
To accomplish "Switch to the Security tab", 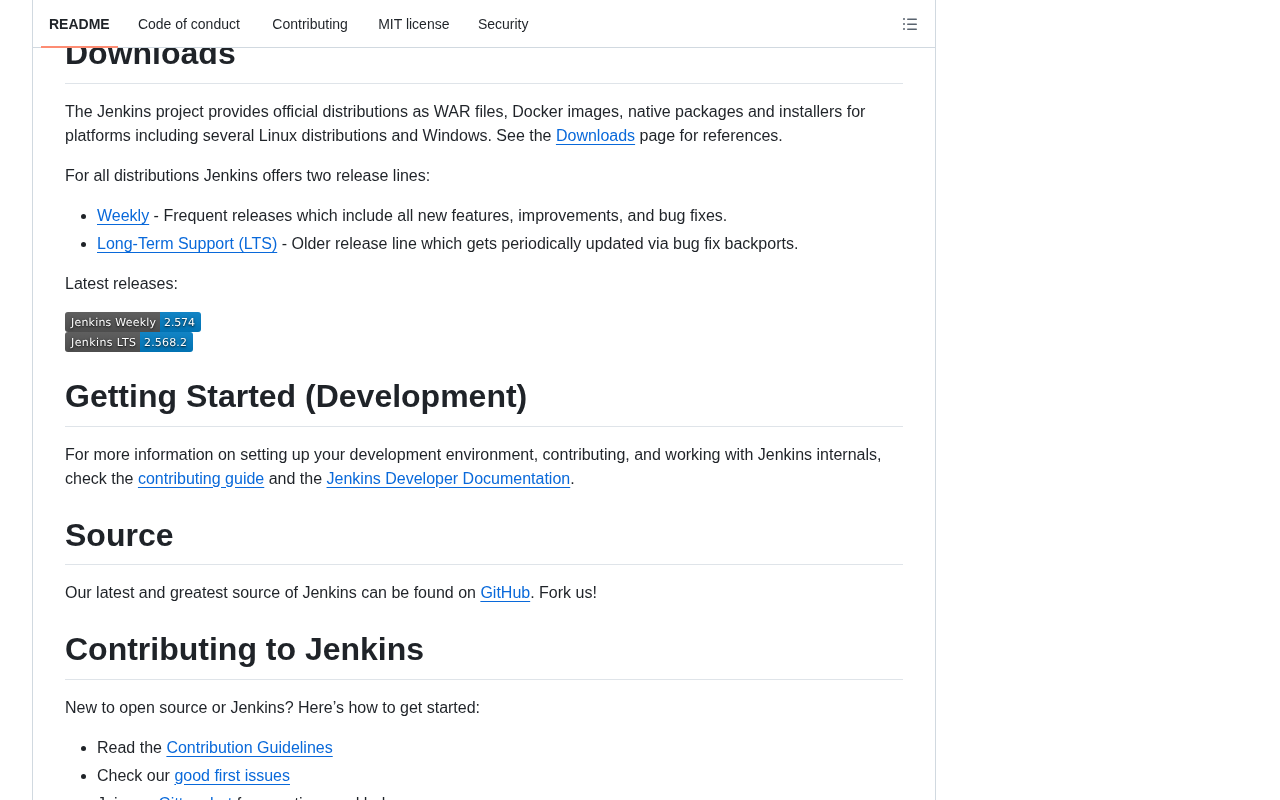I will 503,24.
